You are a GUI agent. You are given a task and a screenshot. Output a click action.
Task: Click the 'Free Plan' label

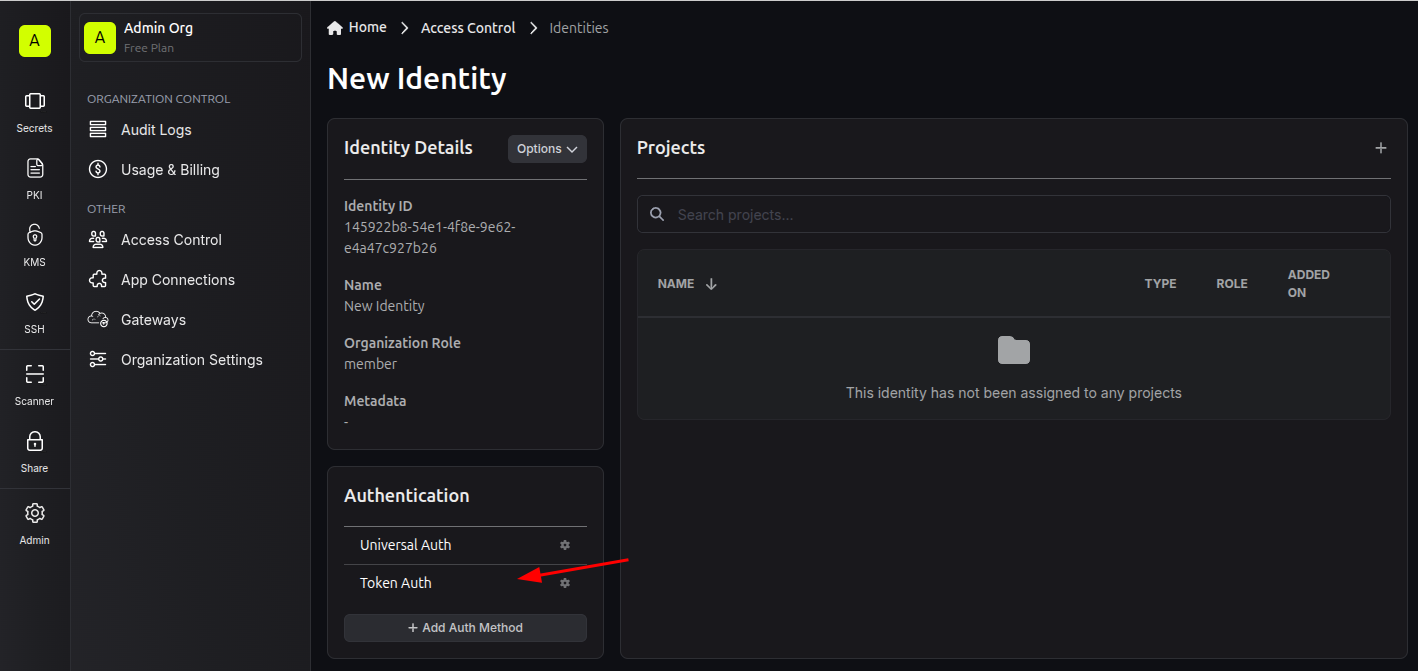click(149, 48)
